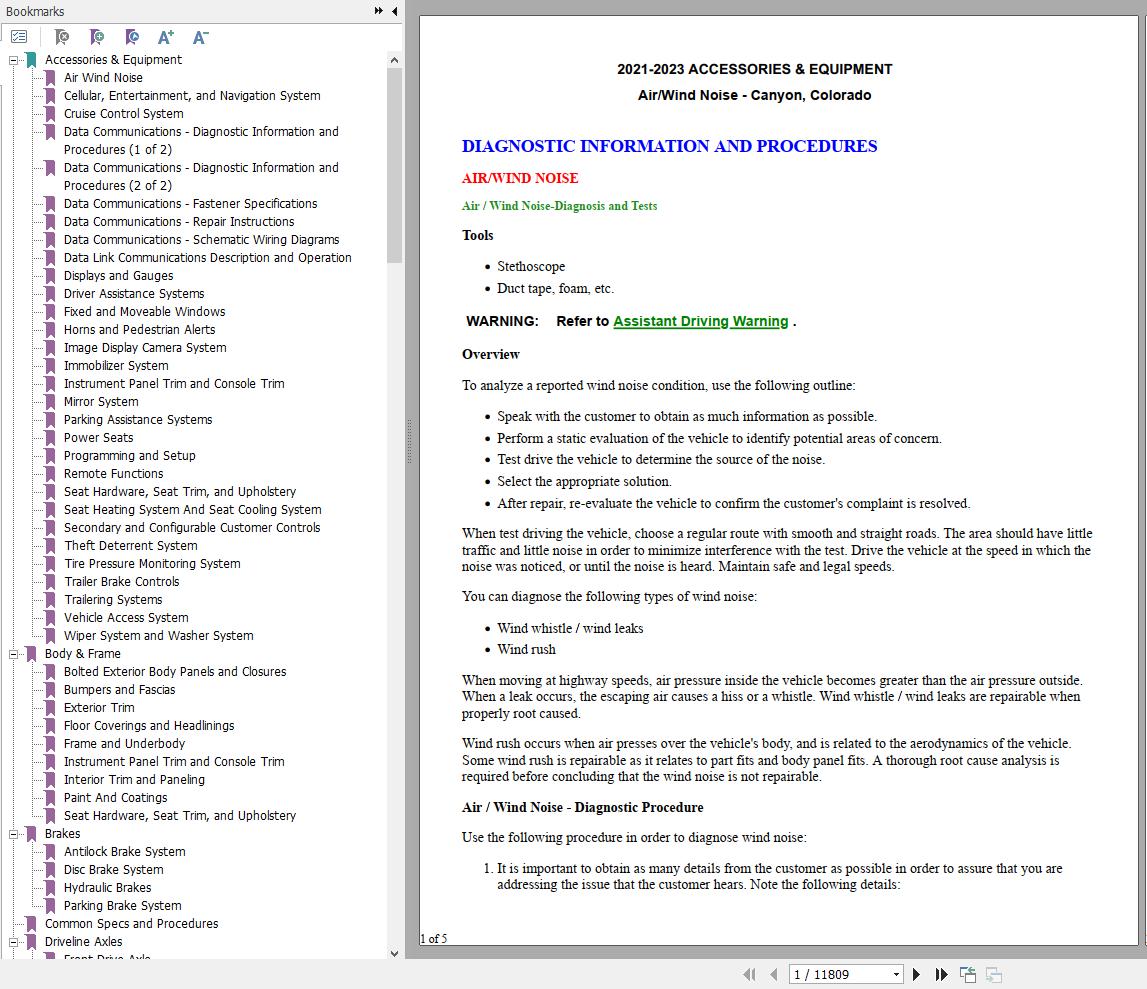Select the Vehicle Access System bookmark
Viewport: 1147px width, 989px height.
click(x=126, y=618)
